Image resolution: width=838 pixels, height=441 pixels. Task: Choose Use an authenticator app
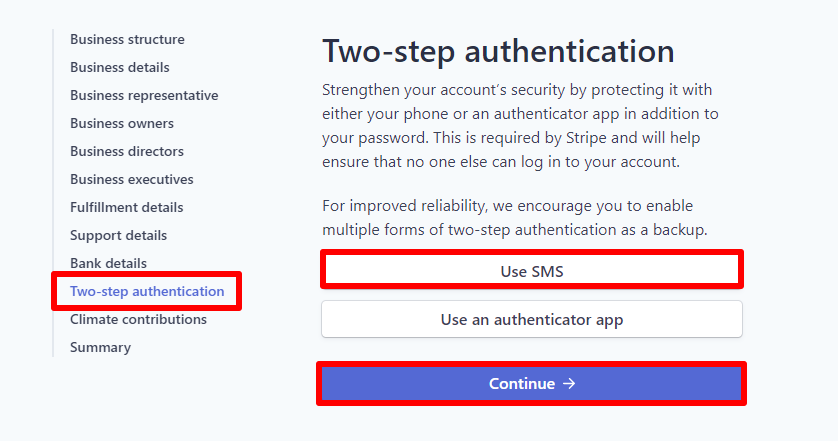click(x=531, y=320)
